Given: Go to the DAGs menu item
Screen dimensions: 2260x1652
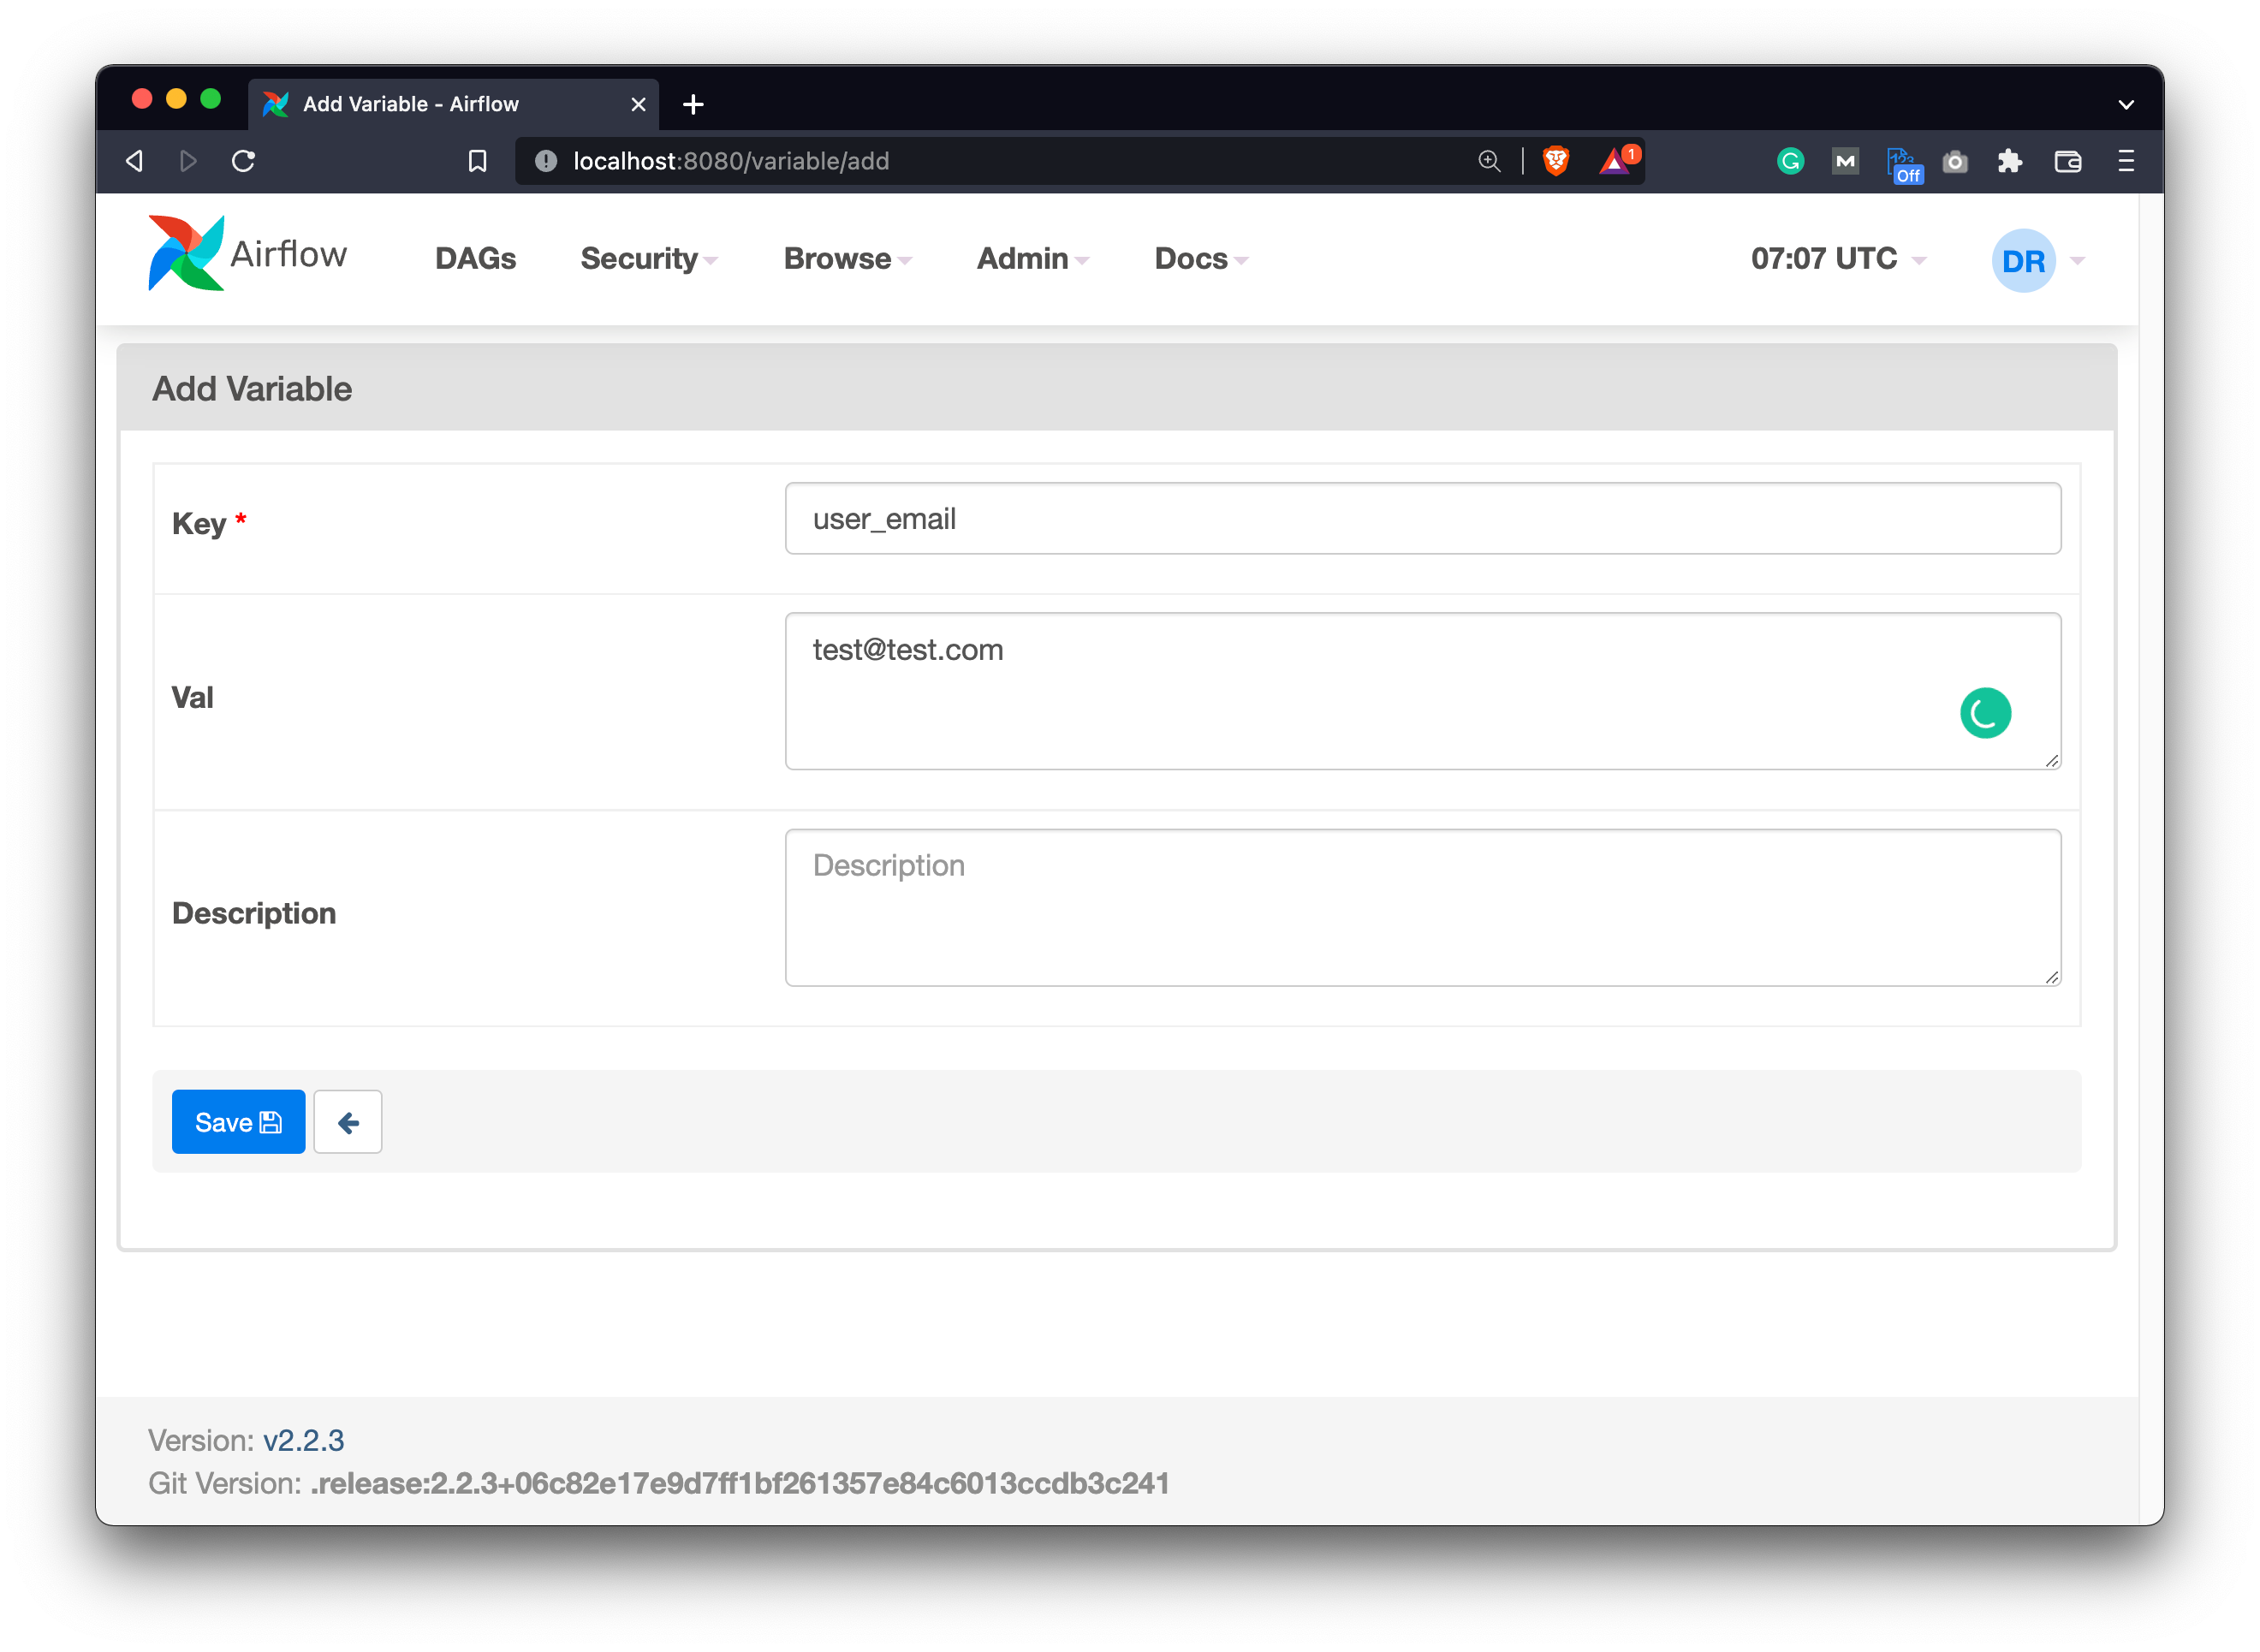Looking at the screenshot, I should 475,259.
